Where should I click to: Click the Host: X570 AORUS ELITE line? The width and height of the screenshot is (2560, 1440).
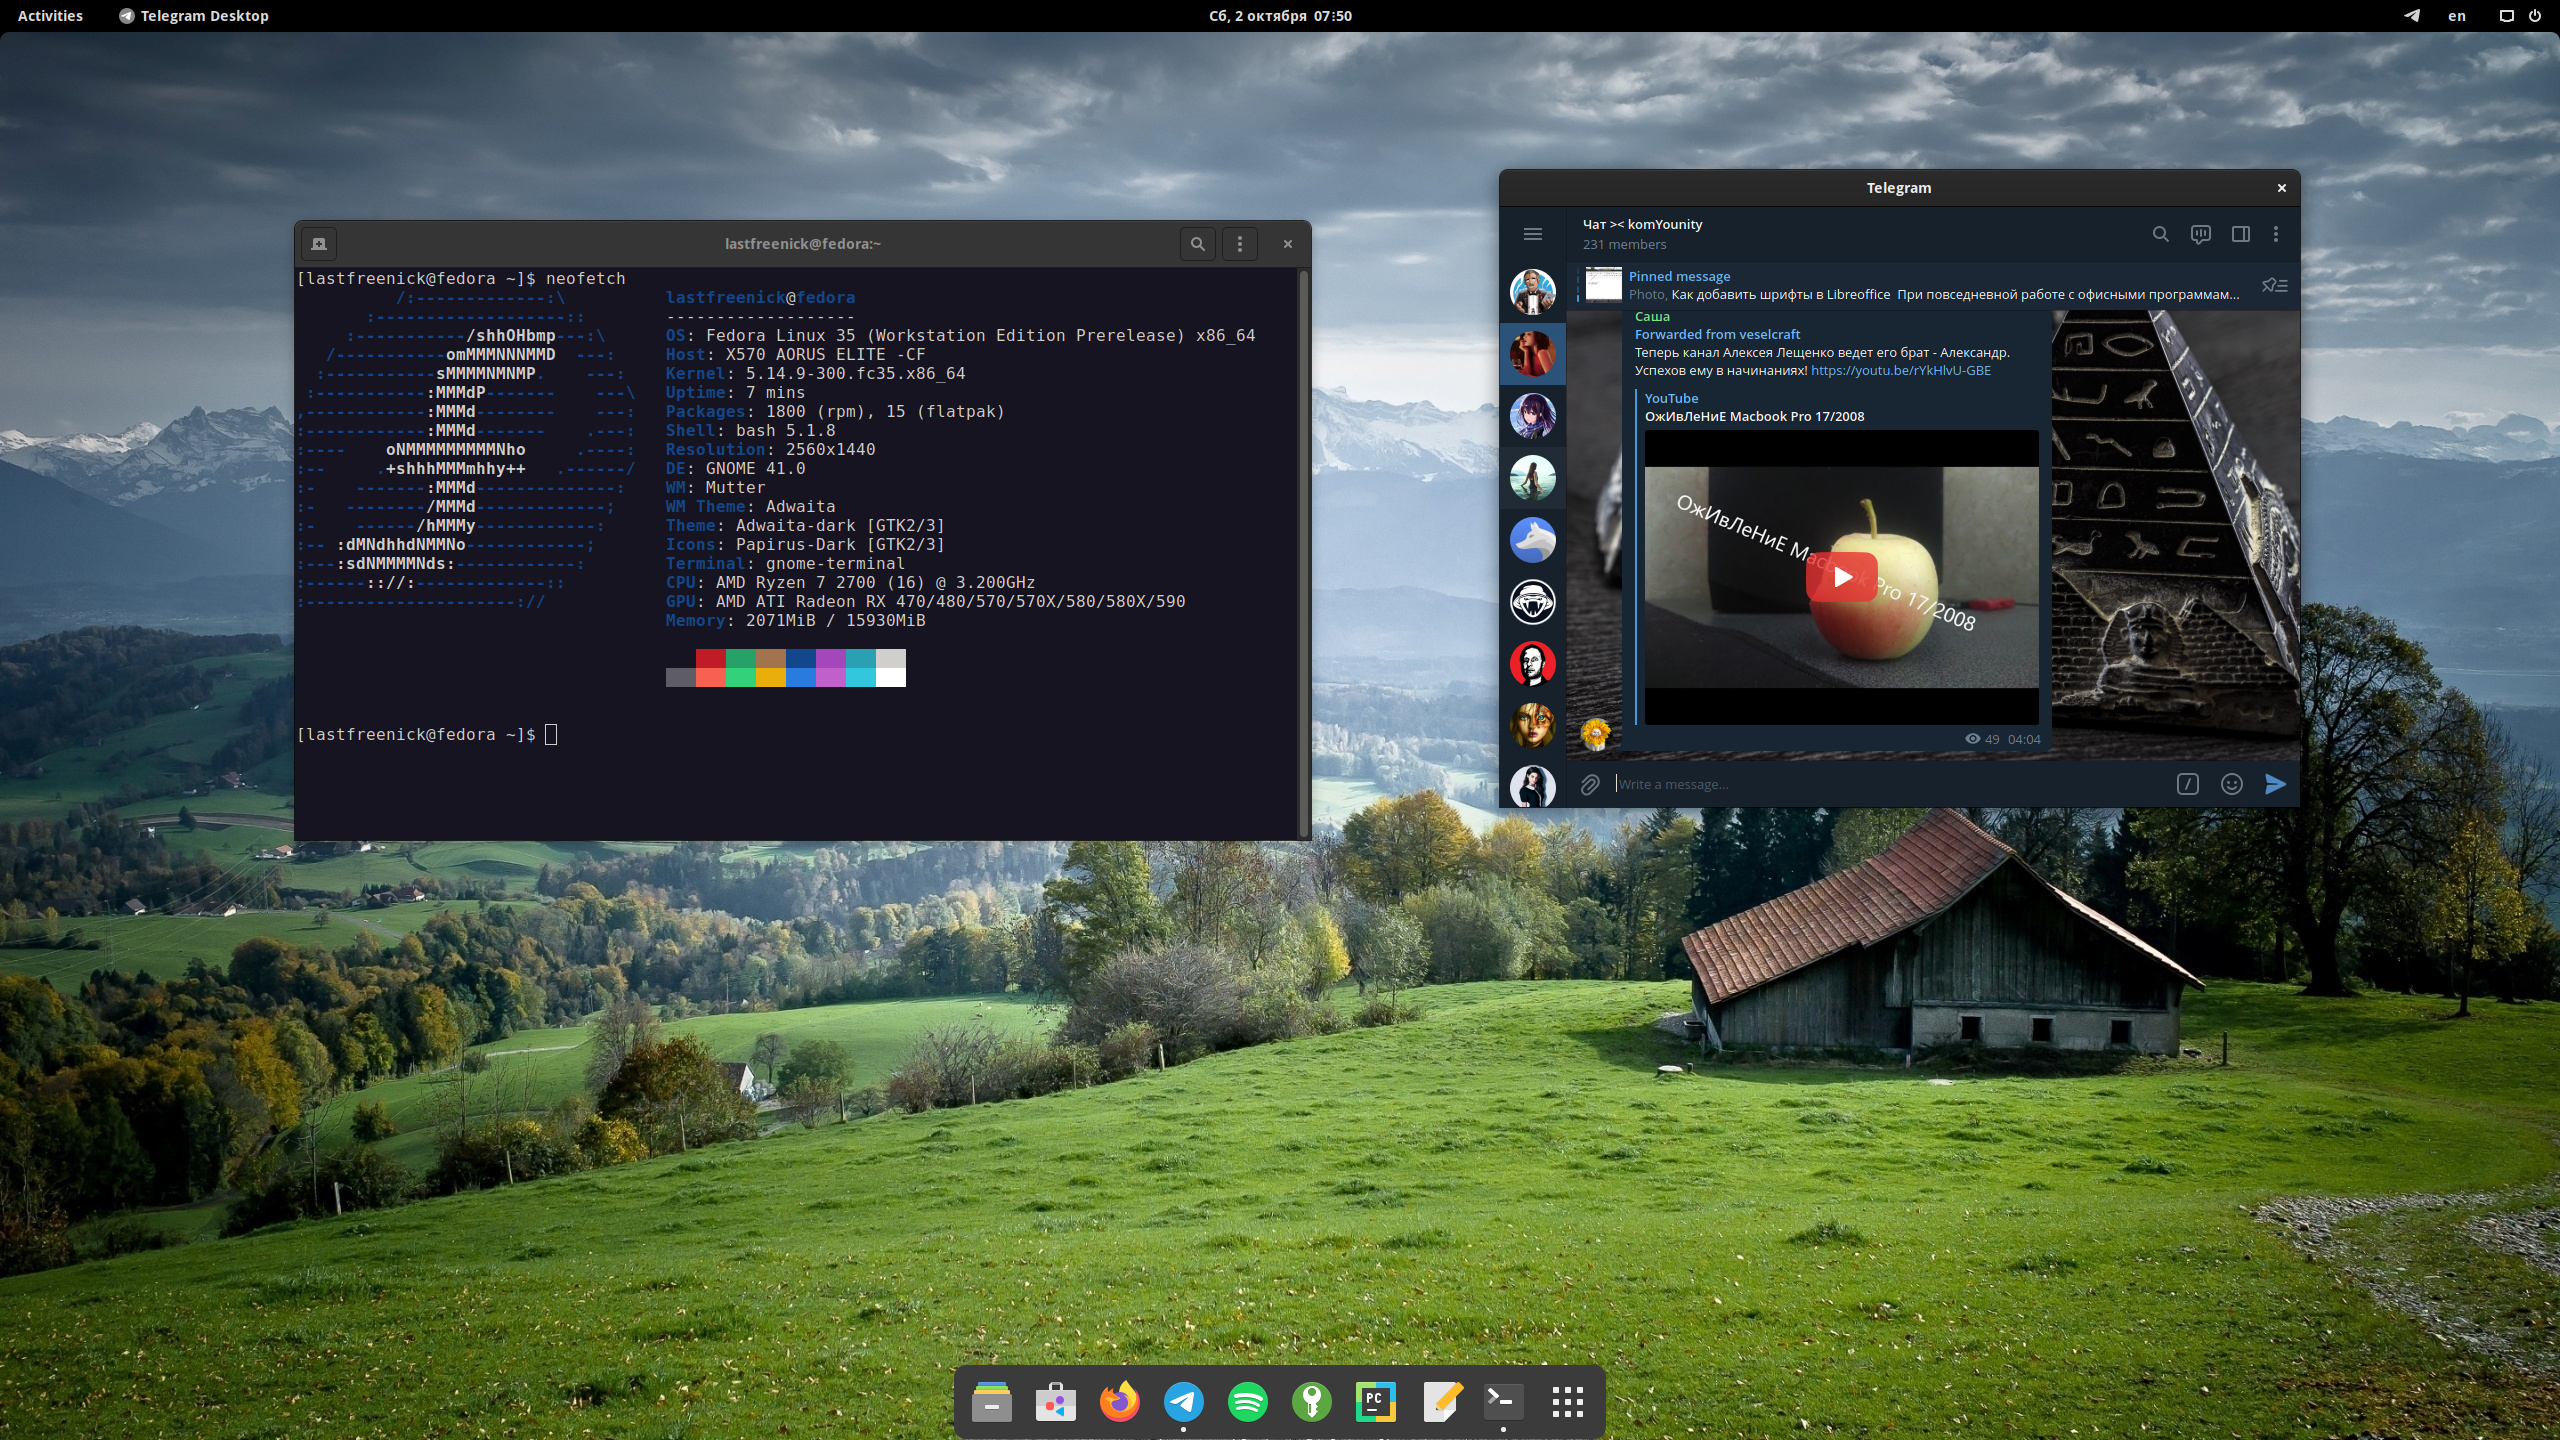pyautogui.click(x=795, y=355)
